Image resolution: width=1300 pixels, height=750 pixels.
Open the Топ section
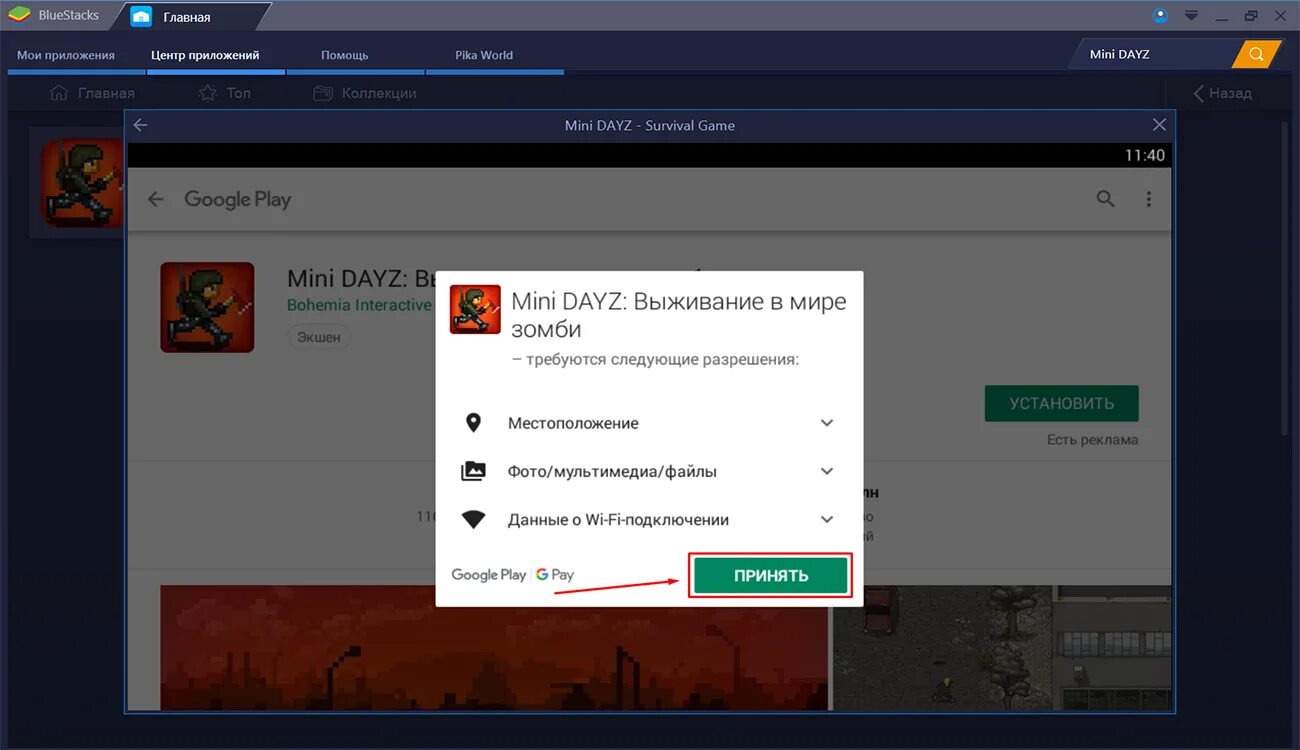225,93
